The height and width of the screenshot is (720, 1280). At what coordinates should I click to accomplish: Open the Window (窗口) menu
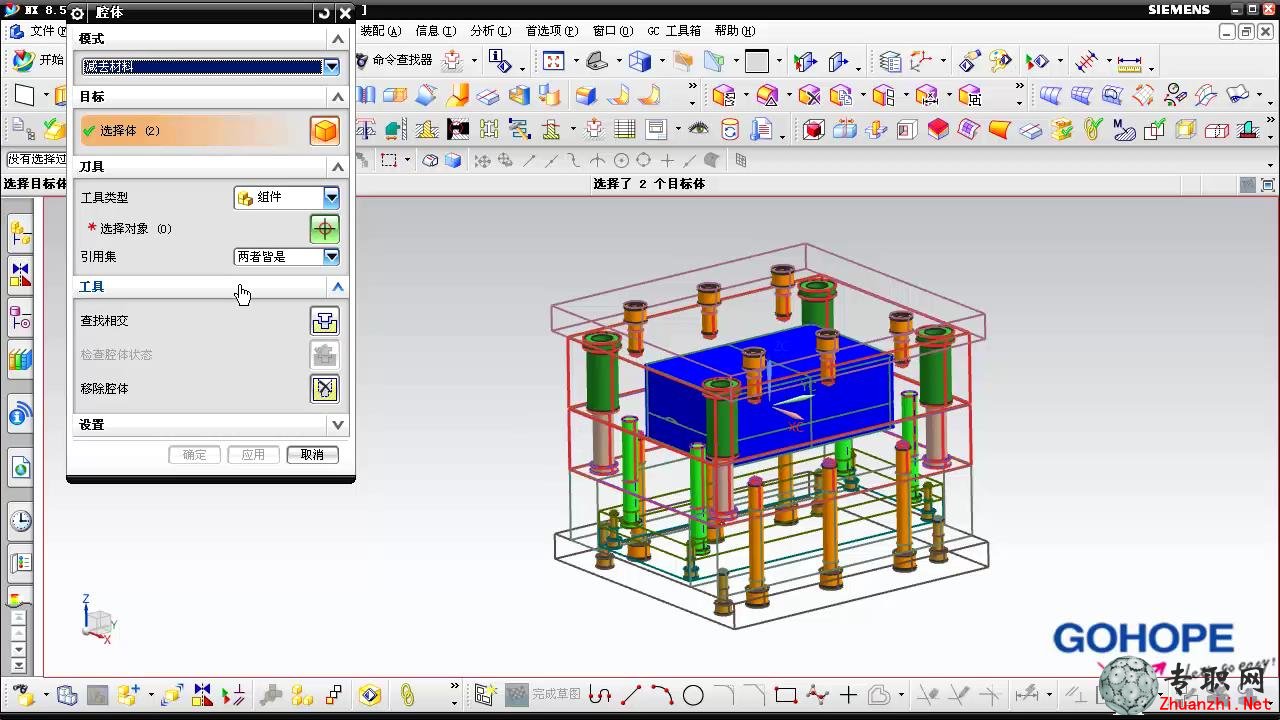pos(612,31)
